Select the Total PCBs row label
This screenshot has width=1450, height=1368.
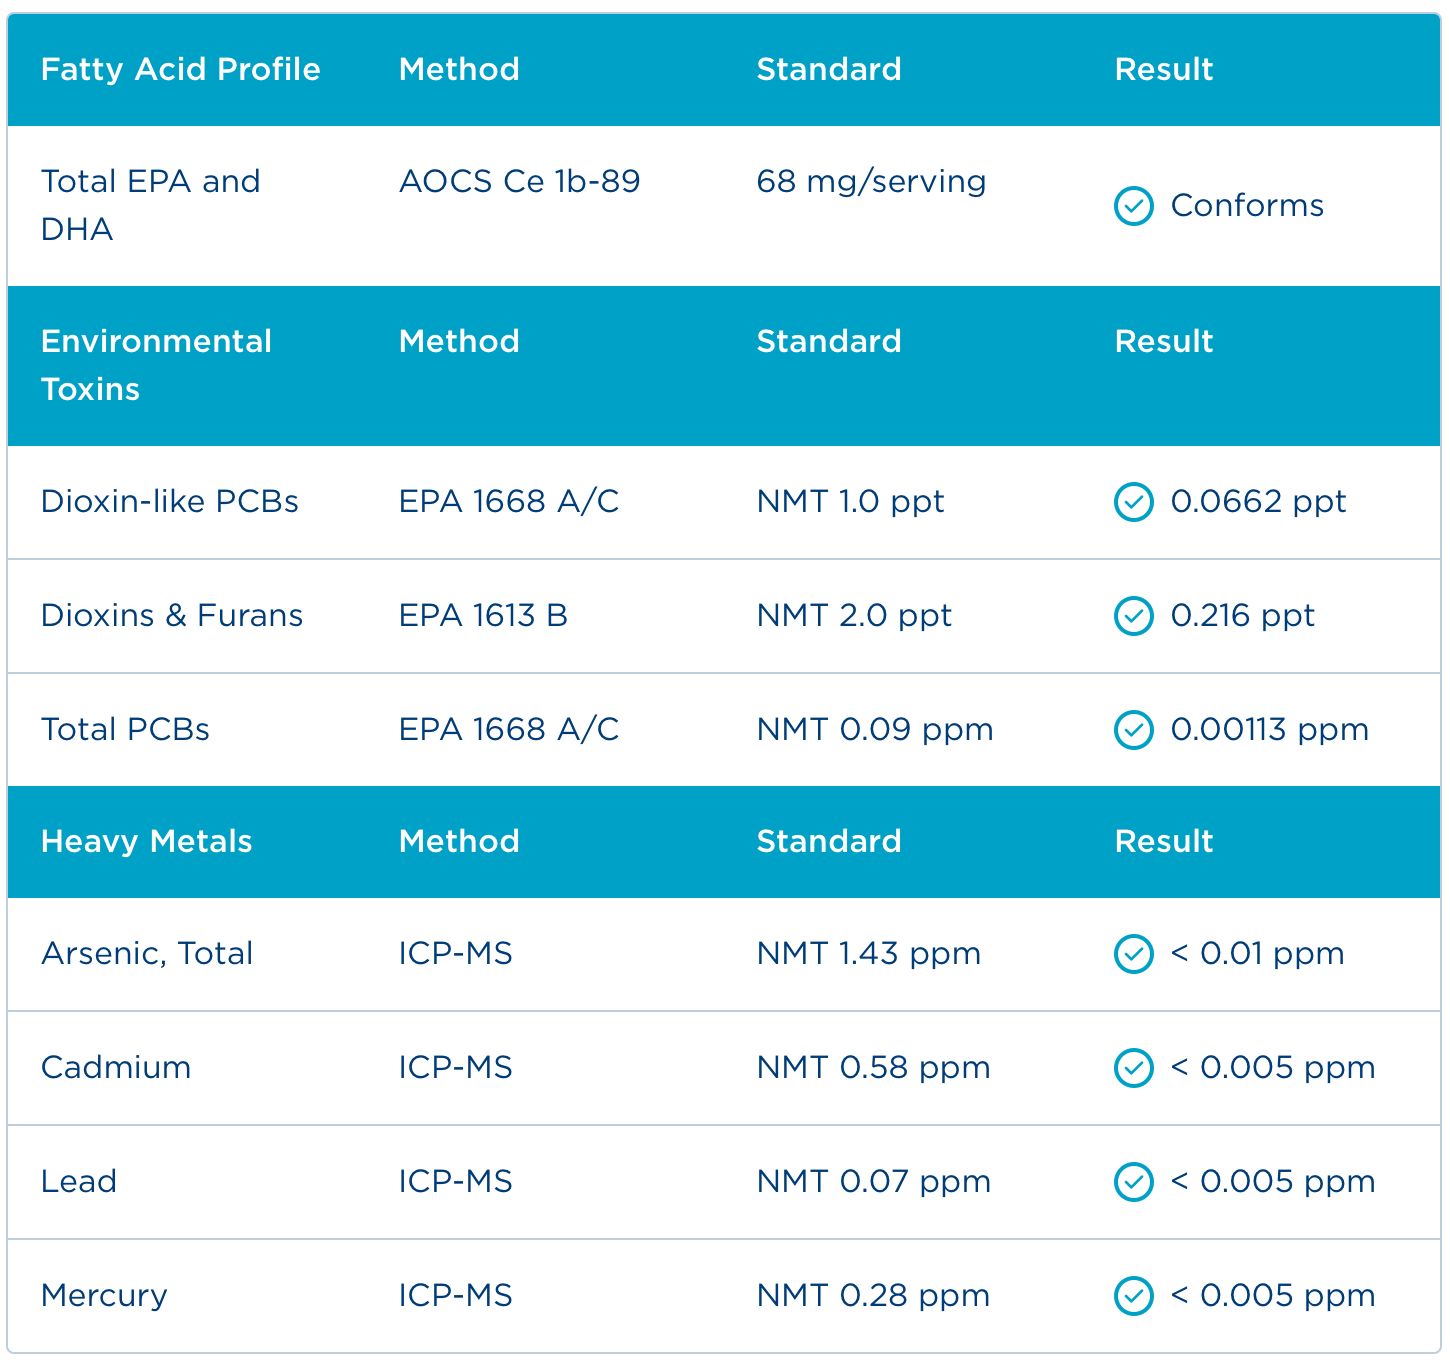pos(126,730)
